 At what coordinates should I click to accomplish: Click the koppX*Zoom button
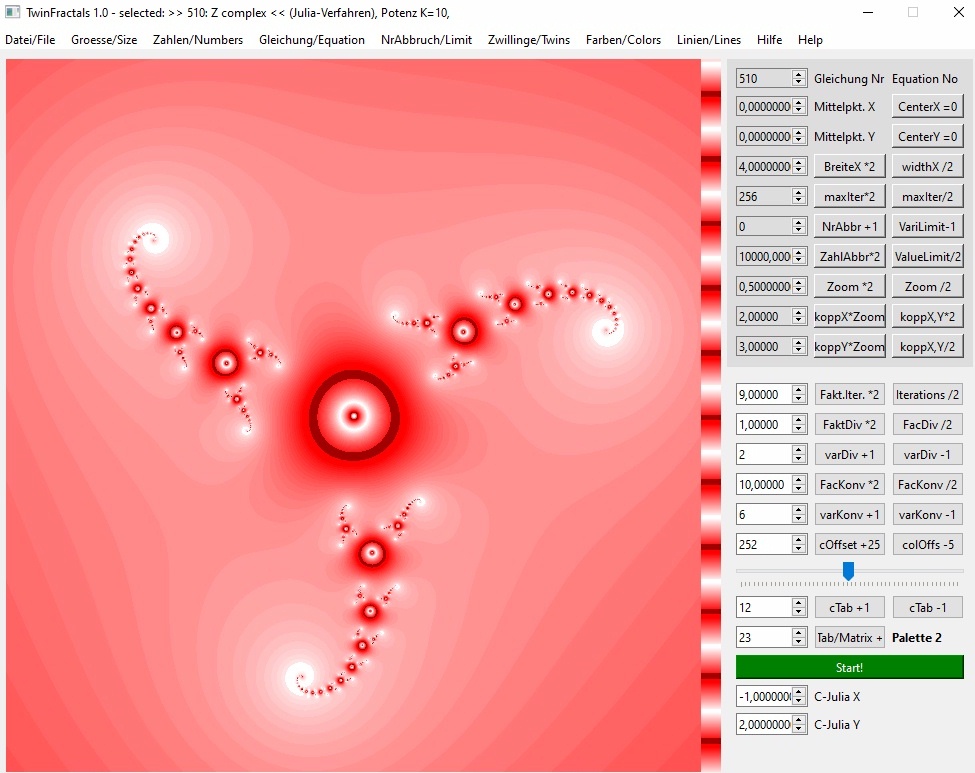pos(849,317)
